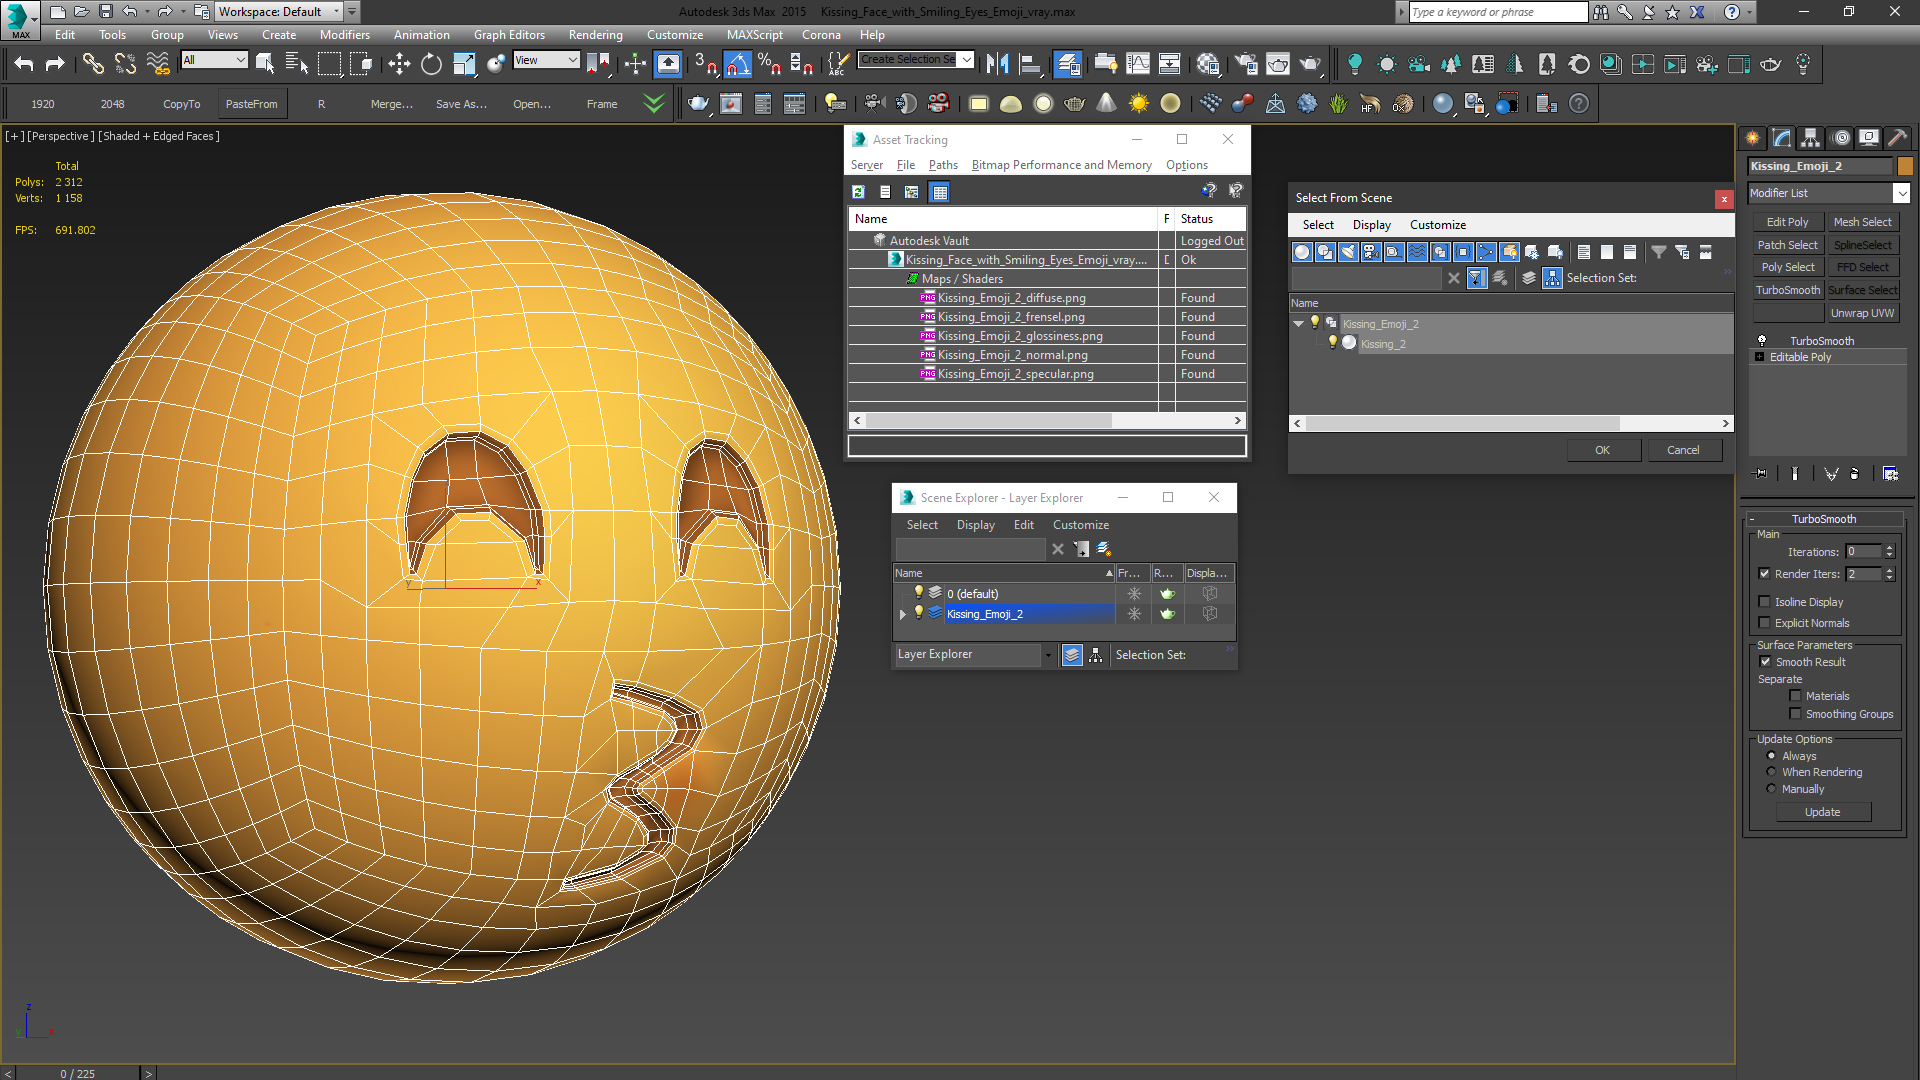The height and width of the screenshot is (1080, 1920).
Task: Toggle visibility bulb of Kissing_Emoji_2 layer
Action: tap(918, 613)
